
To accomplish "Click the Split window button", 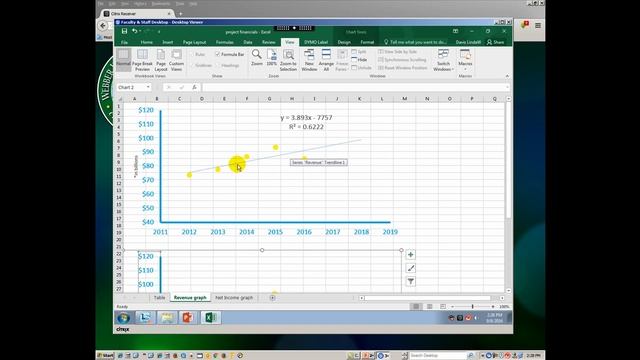I will 359,52.
